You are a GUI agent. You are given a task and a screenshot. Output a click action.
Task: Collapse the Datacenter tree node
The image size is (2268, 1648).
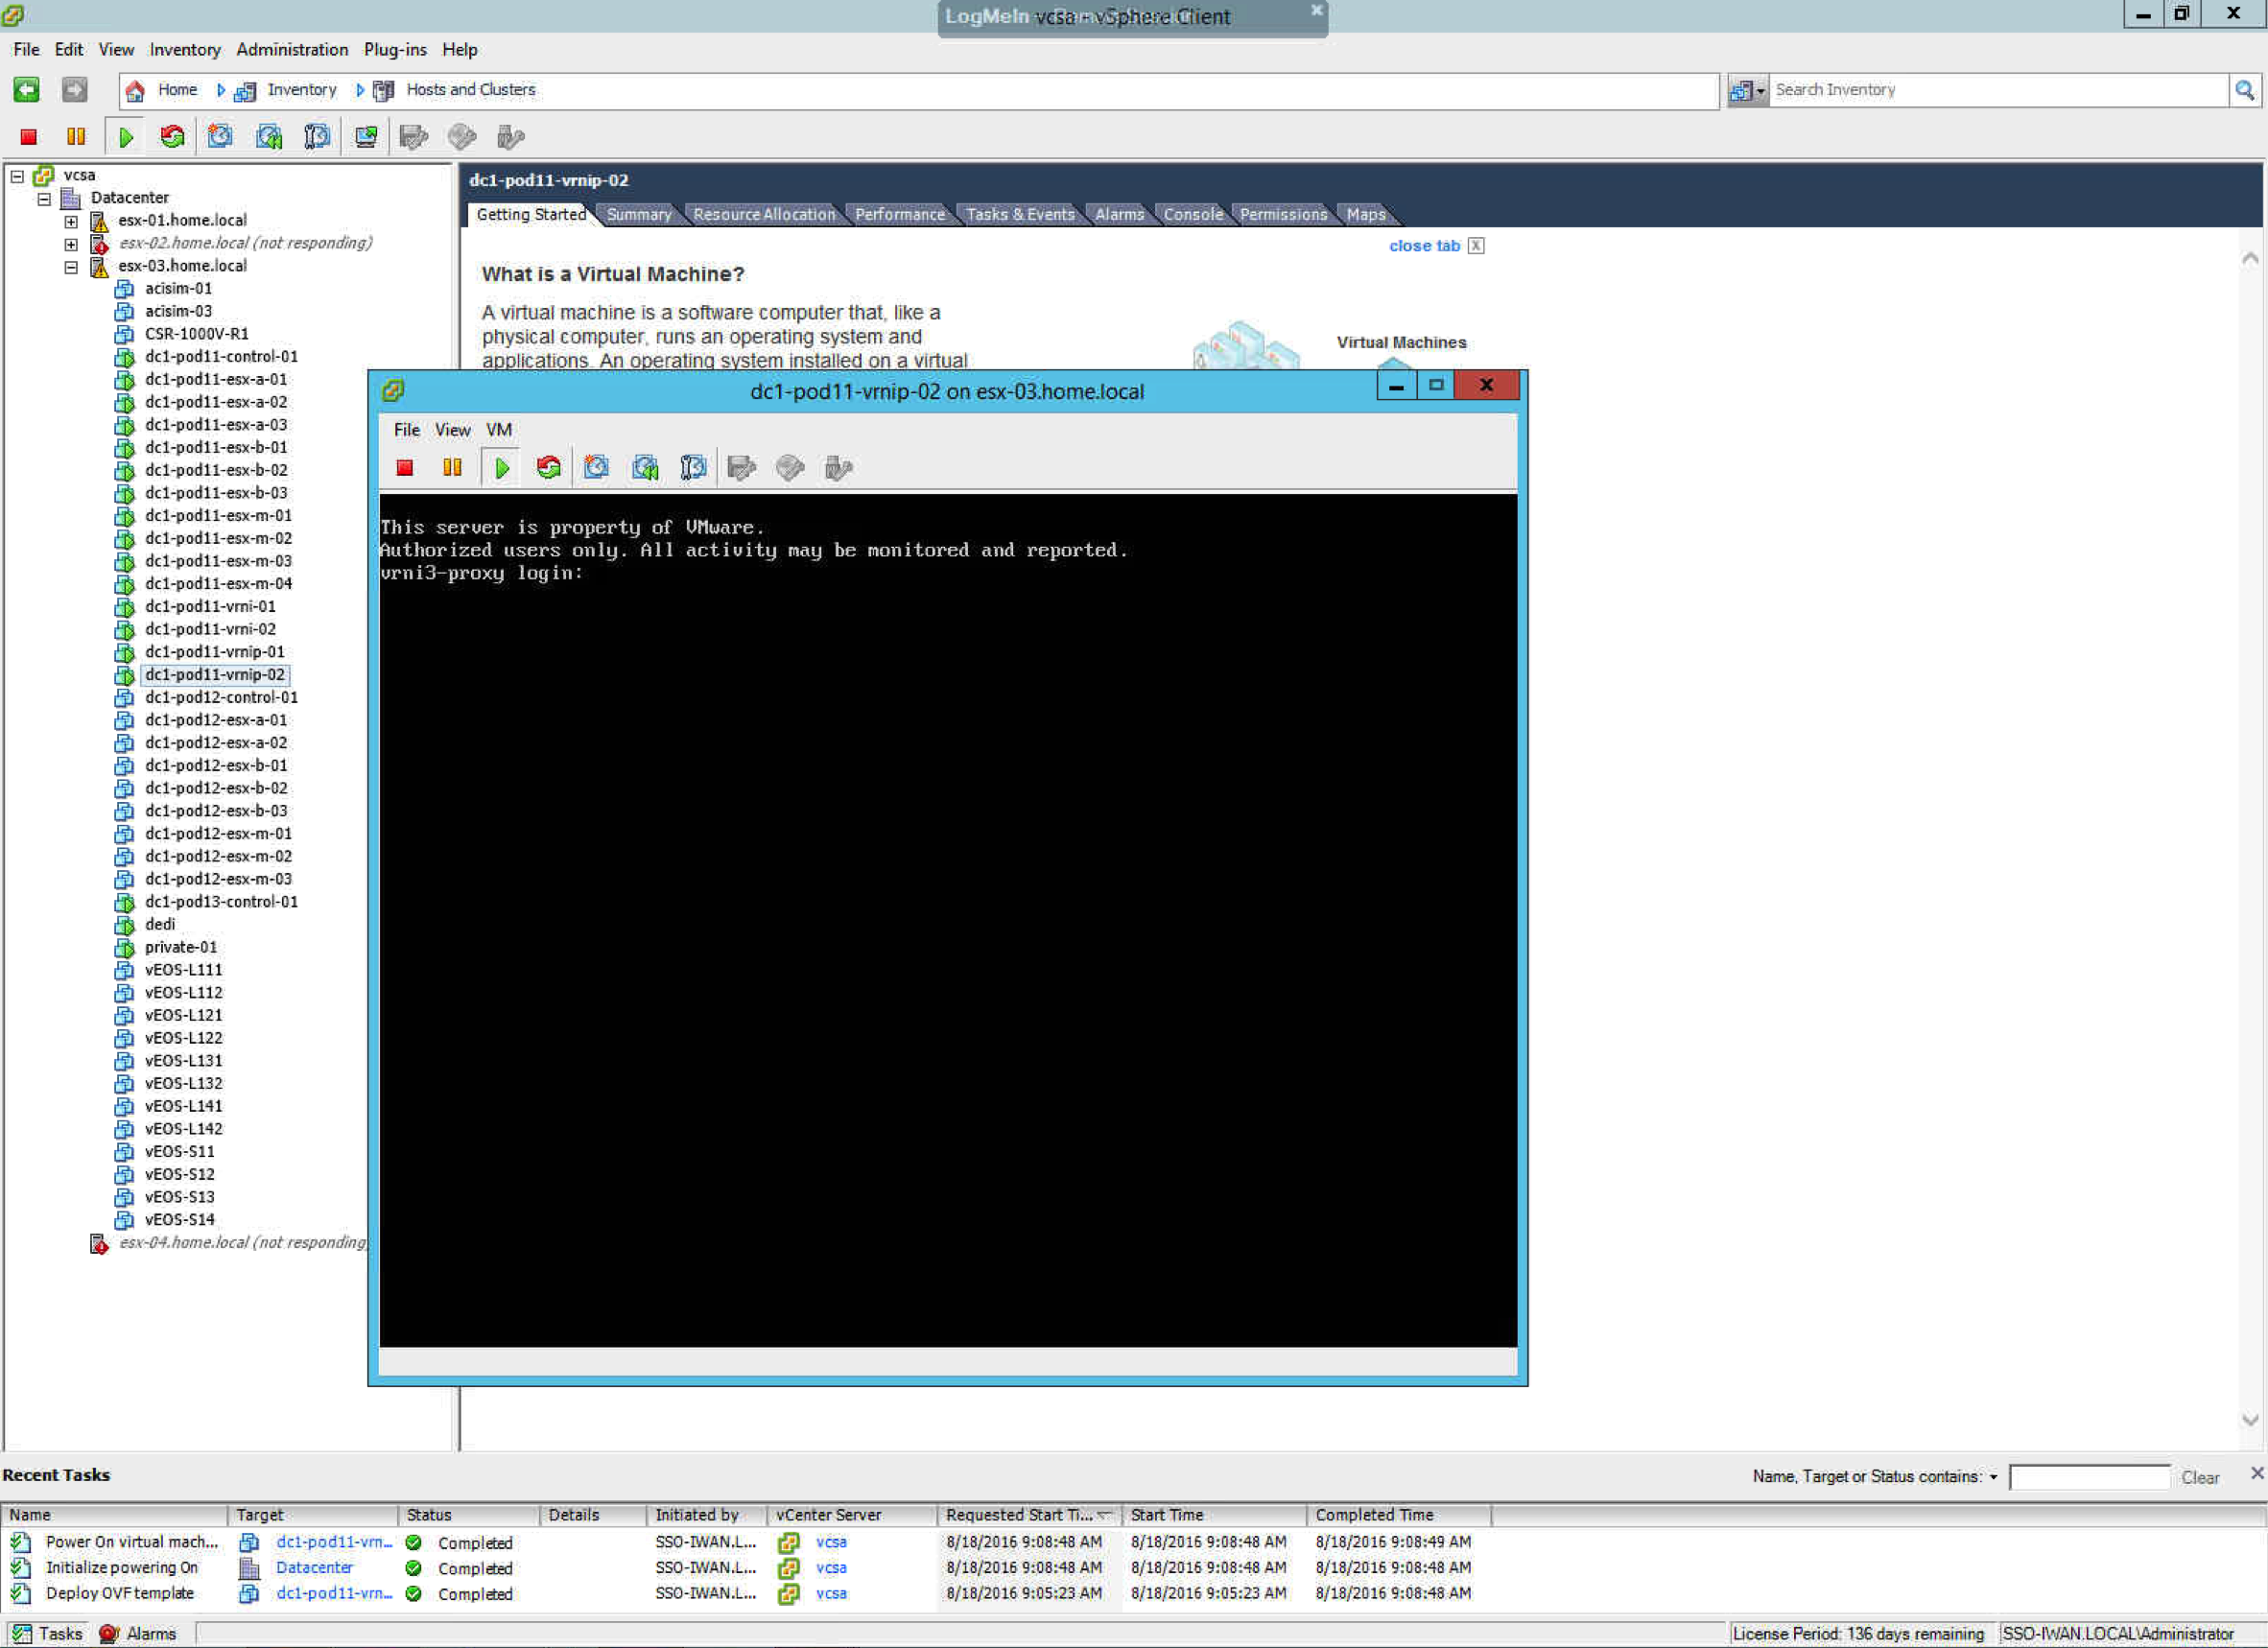(44, 199)
